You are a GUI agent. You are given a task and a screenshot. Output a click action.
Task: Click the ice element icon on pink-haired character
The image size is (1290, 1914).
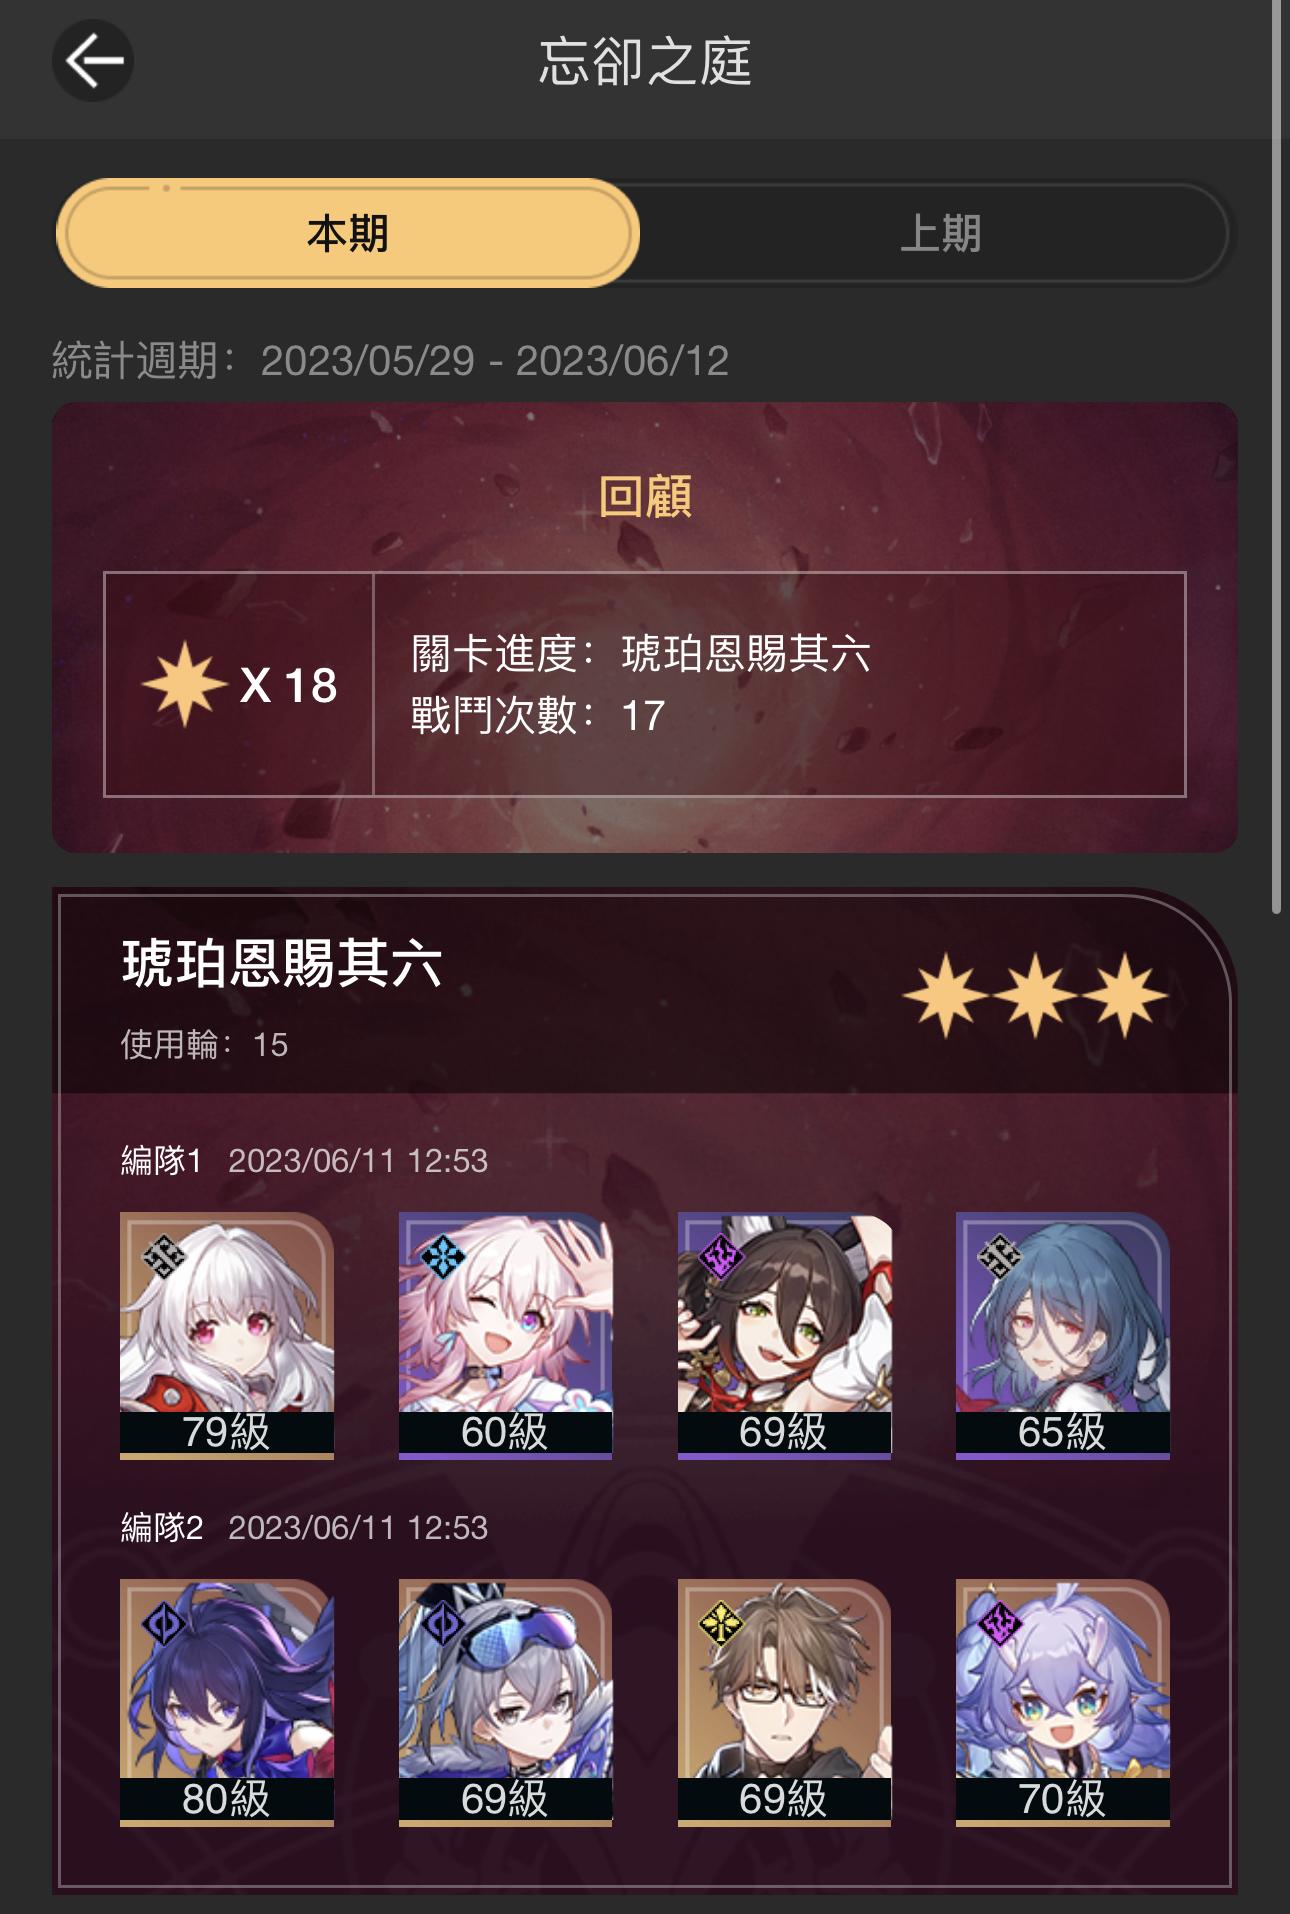[443, 1256]
